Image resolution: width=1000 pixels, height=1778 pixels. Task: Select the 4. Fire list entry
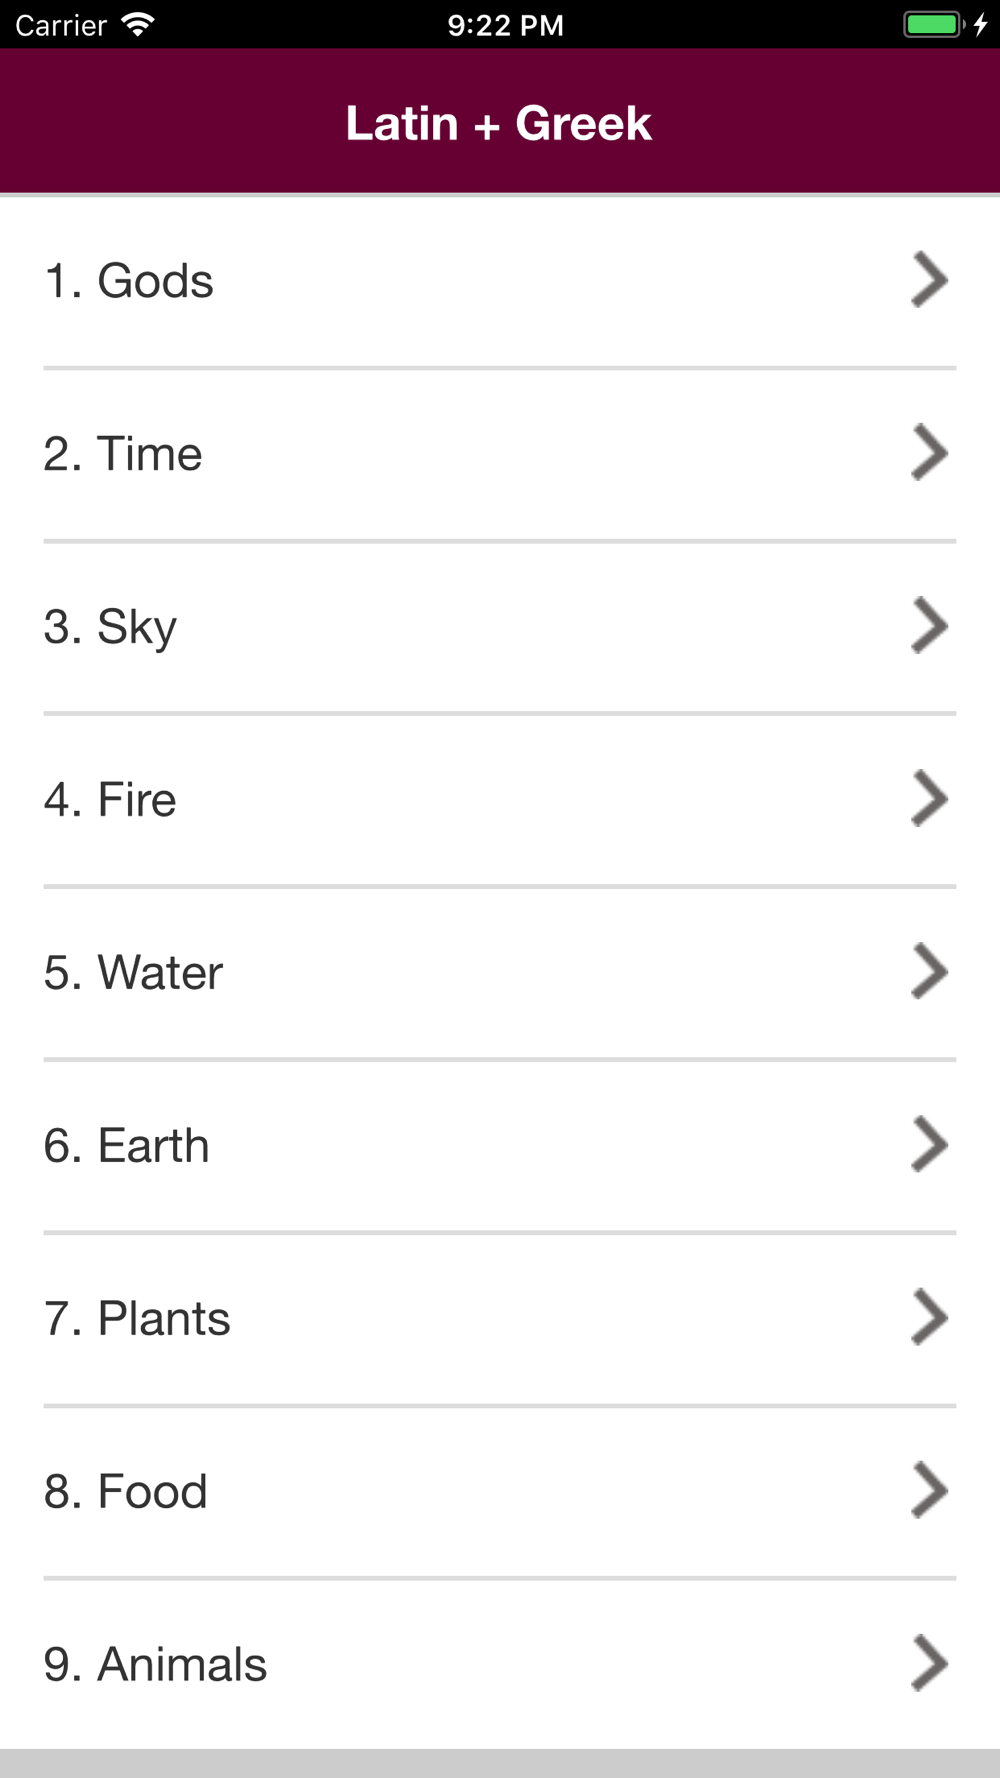pos(500,800)
